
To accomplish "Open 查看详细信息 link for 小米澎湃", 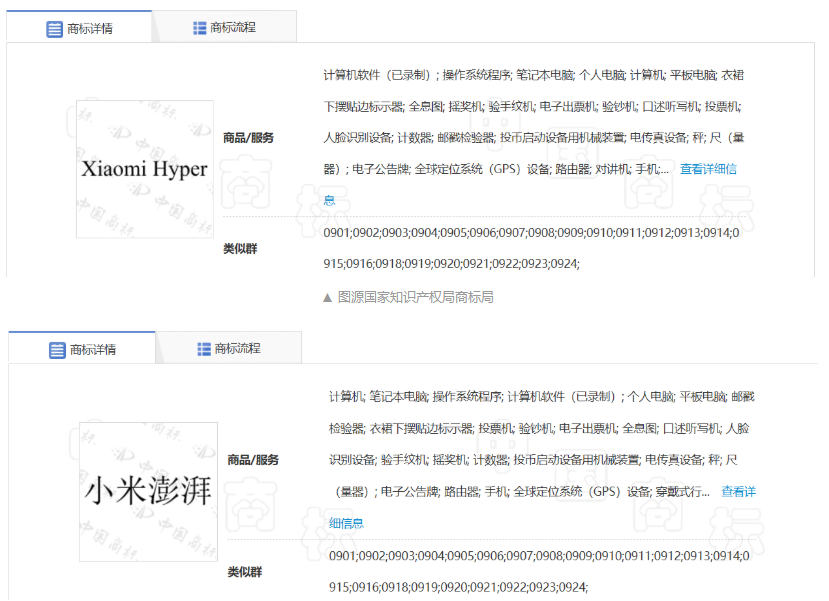I will coord(738,492).
